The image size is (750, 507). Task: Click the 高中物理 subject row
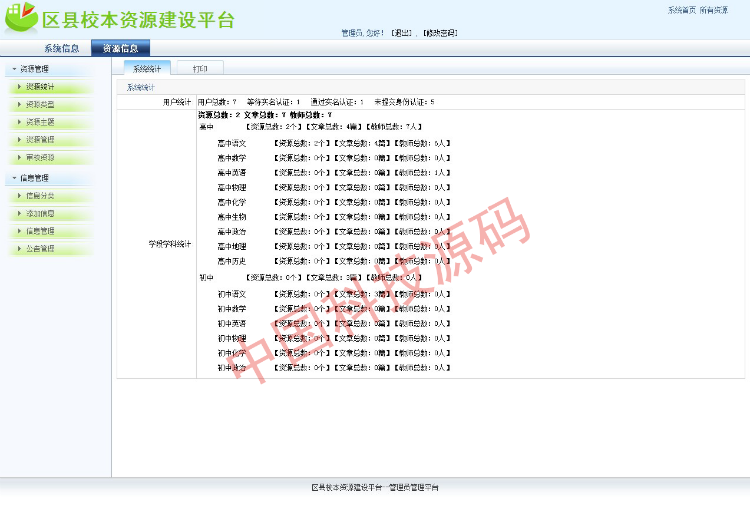pos(333,187)
